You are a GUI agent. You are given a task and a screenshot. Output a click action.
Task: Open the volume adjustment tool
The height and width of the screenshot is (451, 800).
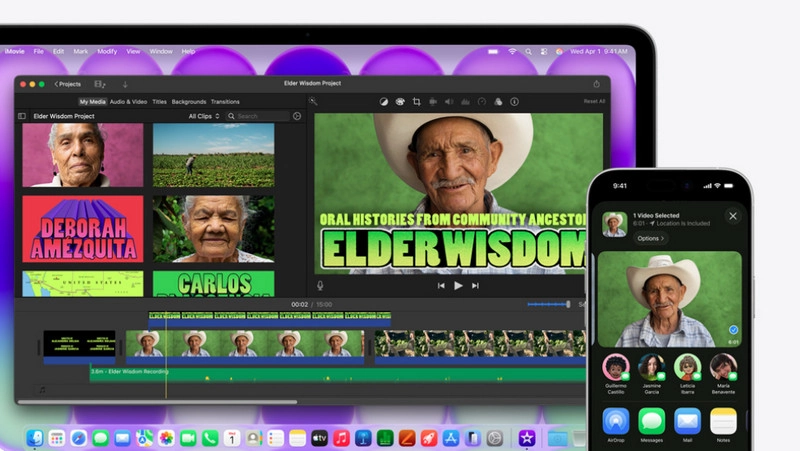coord(449,102)
